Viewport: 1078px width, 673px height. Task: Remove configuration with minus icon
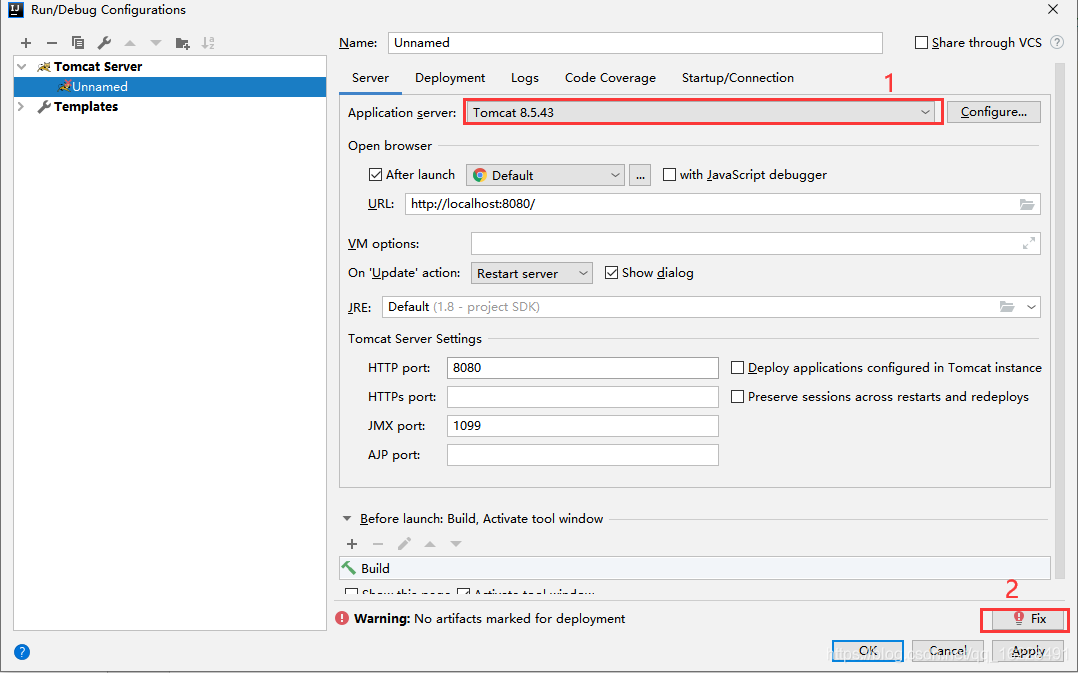click(x=52, y=43)
